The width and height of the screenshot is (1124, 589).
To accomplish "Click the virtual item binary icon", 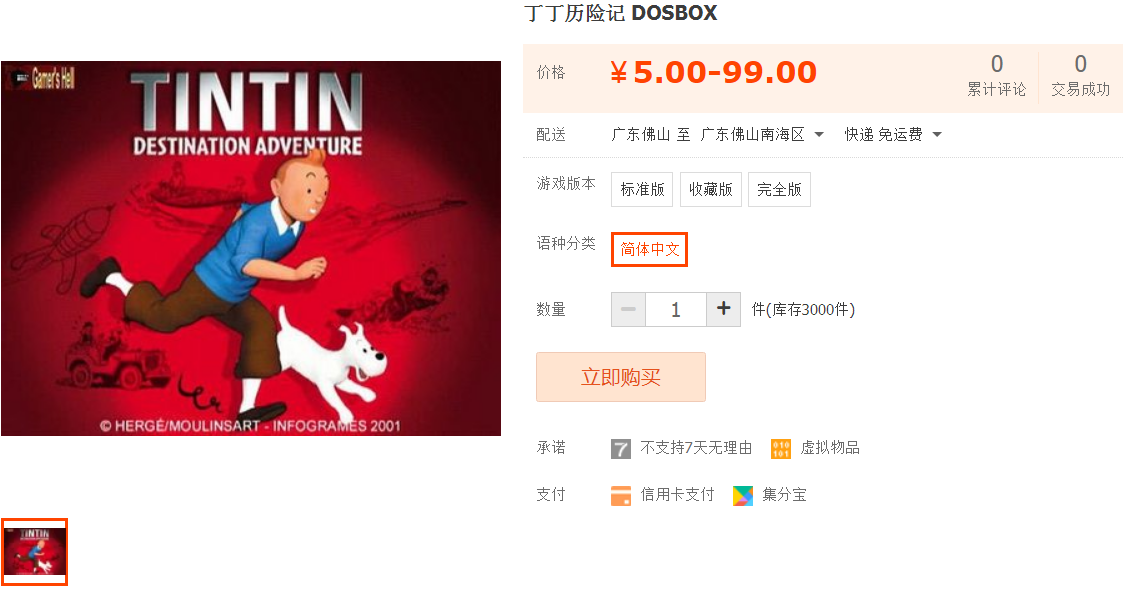I will click(x=781, y=449).
